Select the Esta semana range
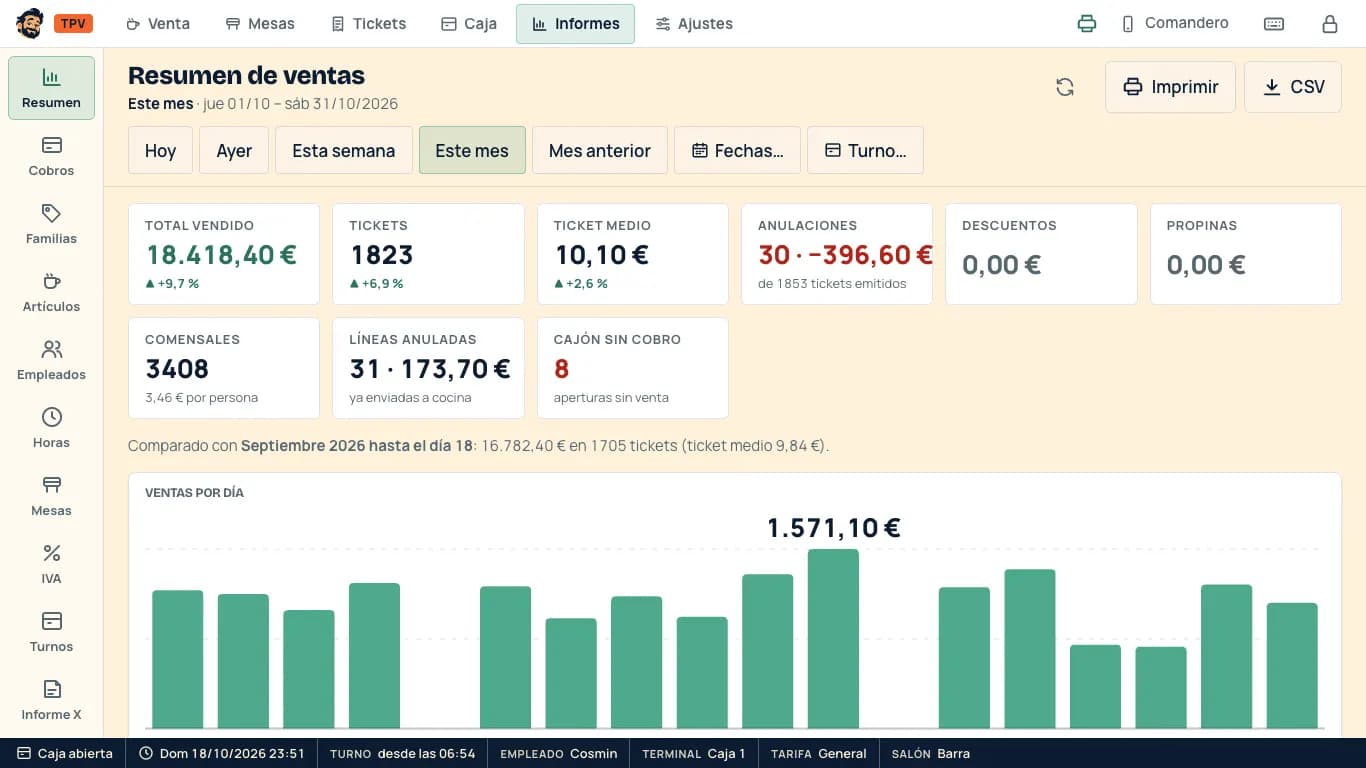 click(x=344, y=150)
